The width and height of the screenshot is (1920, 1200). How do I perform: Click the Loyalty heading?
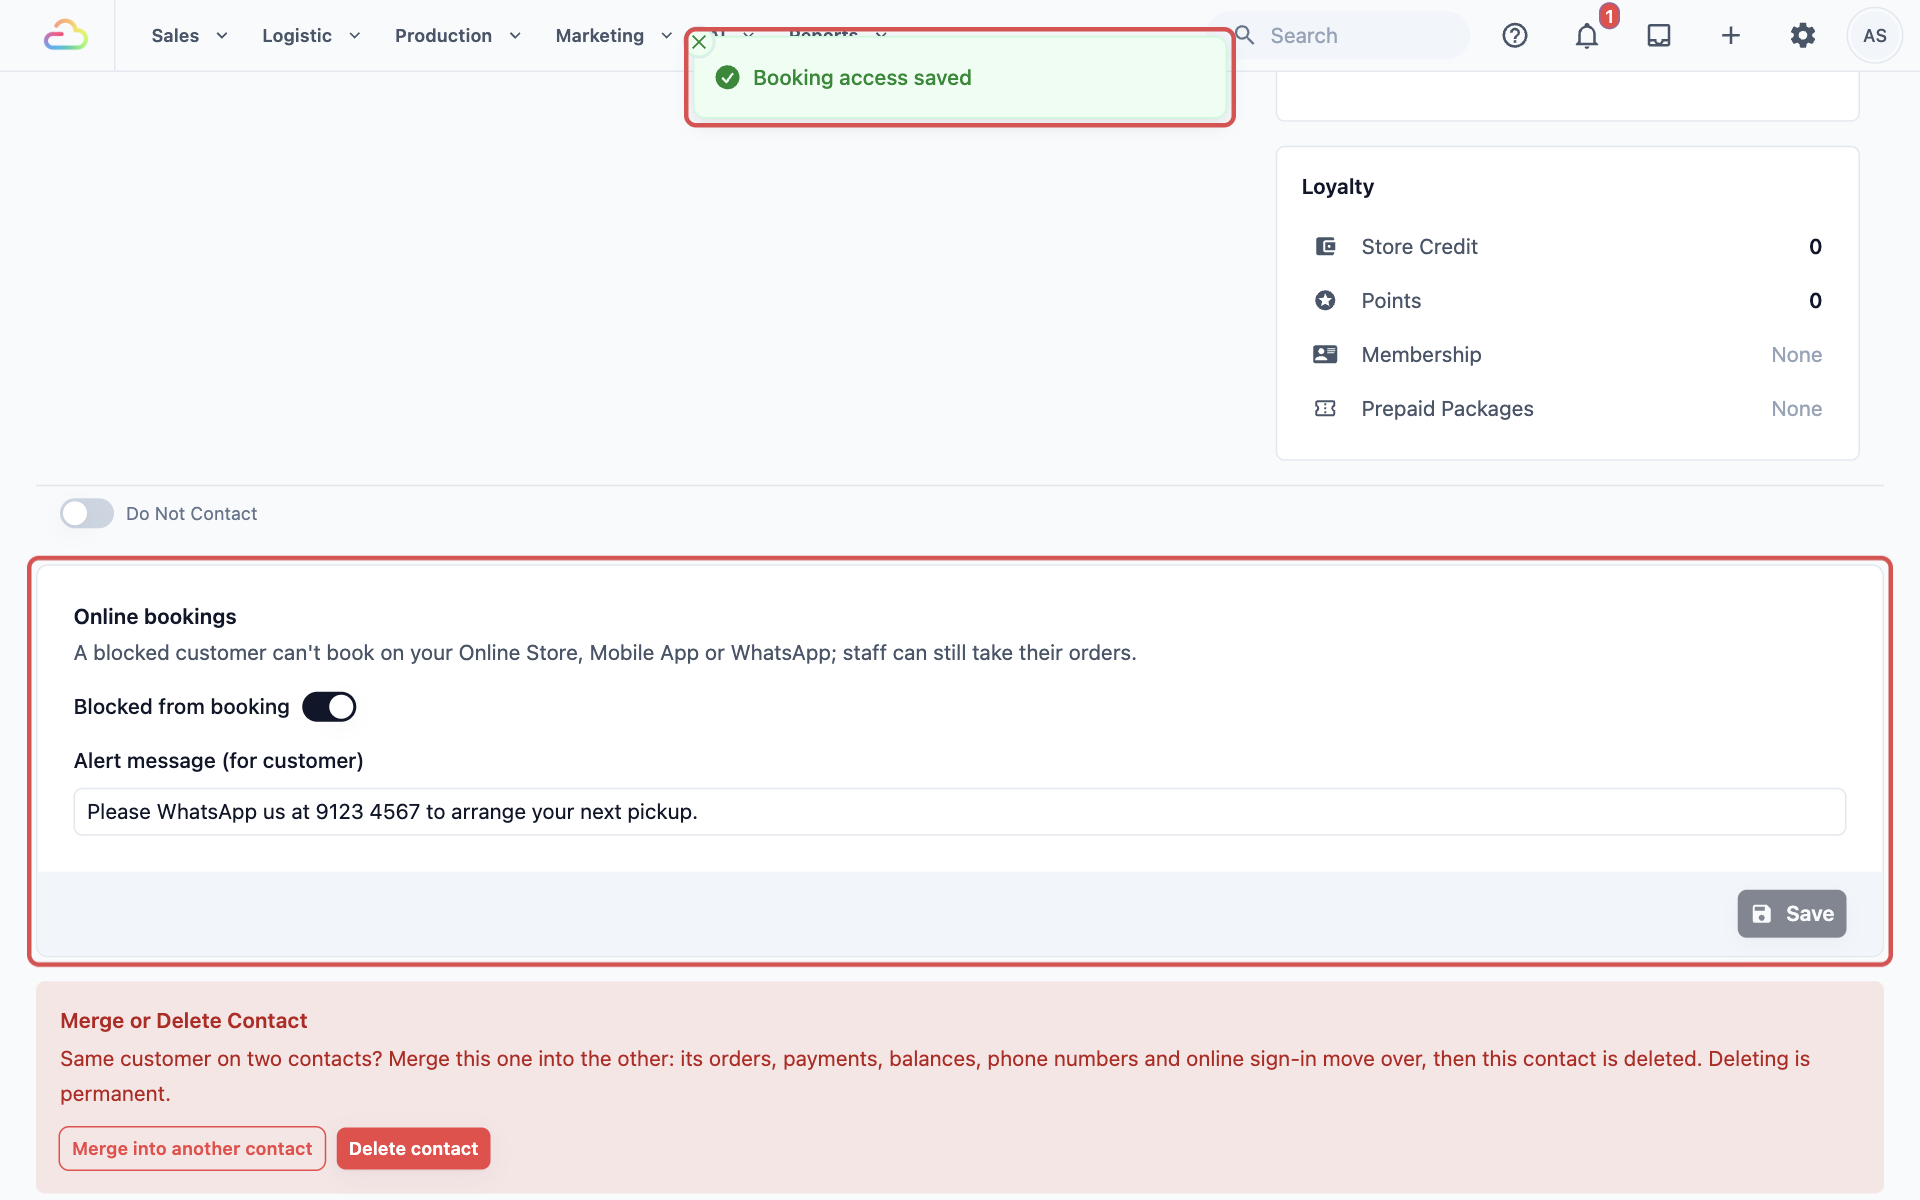pos(1337,187)
